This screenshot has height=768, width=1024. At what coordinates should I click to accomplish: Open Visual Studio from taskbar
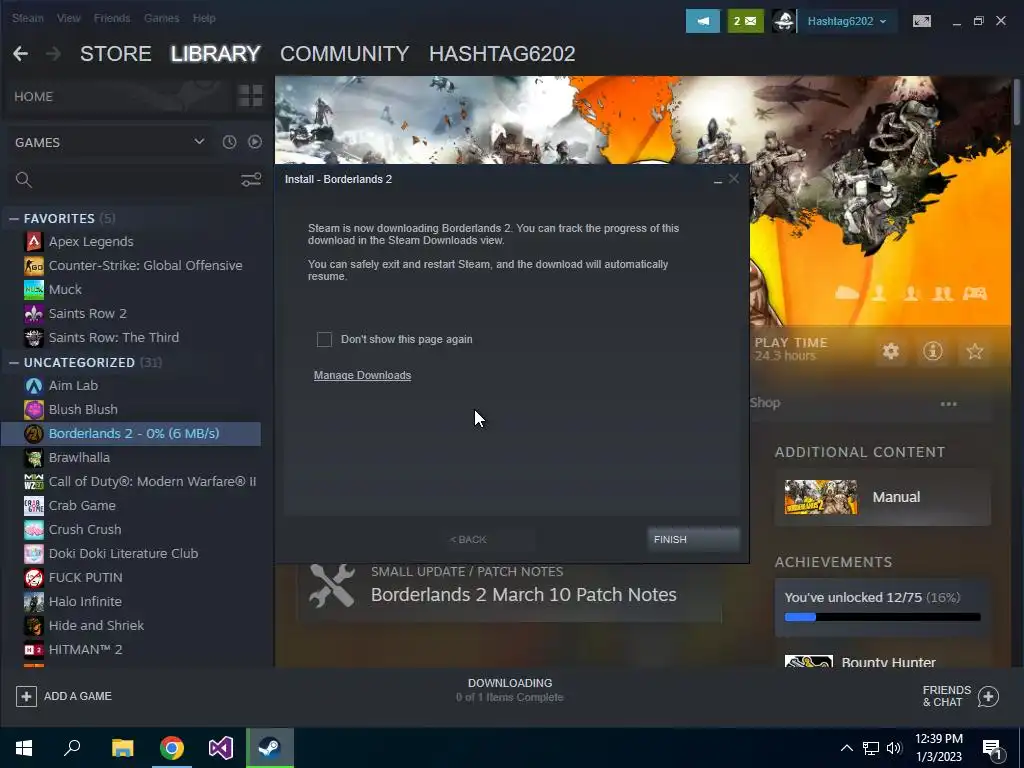pyautogui.click(x=221, y=748)
